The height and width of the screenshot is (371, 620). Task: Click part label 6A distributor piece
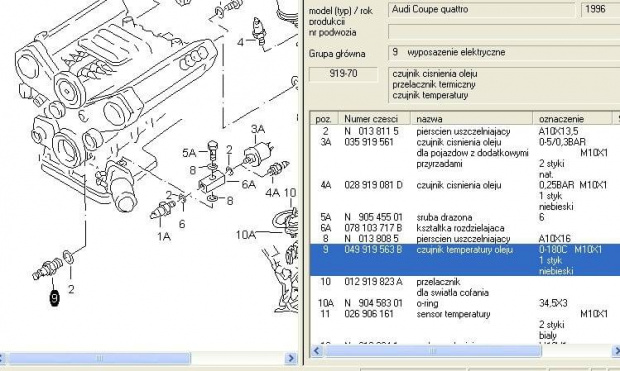click(x=249, y=184)
